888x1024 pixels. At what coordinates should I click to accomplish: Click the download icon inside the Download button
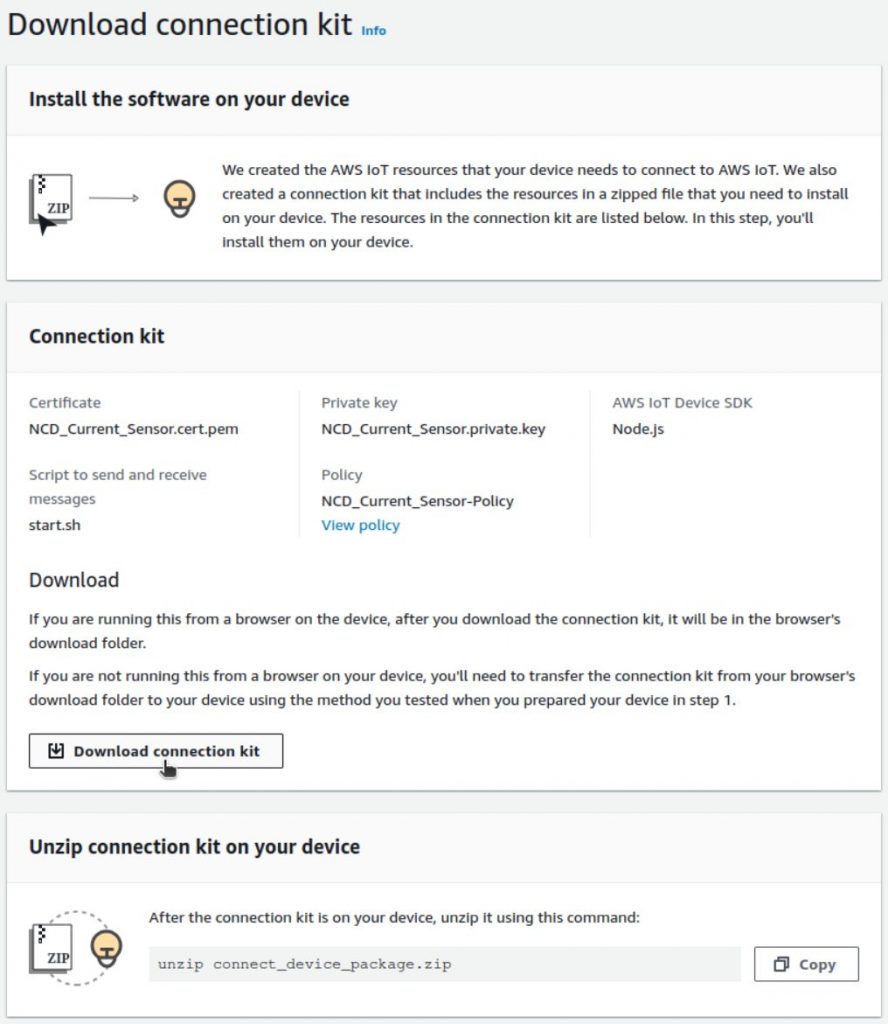pos(56,751)
